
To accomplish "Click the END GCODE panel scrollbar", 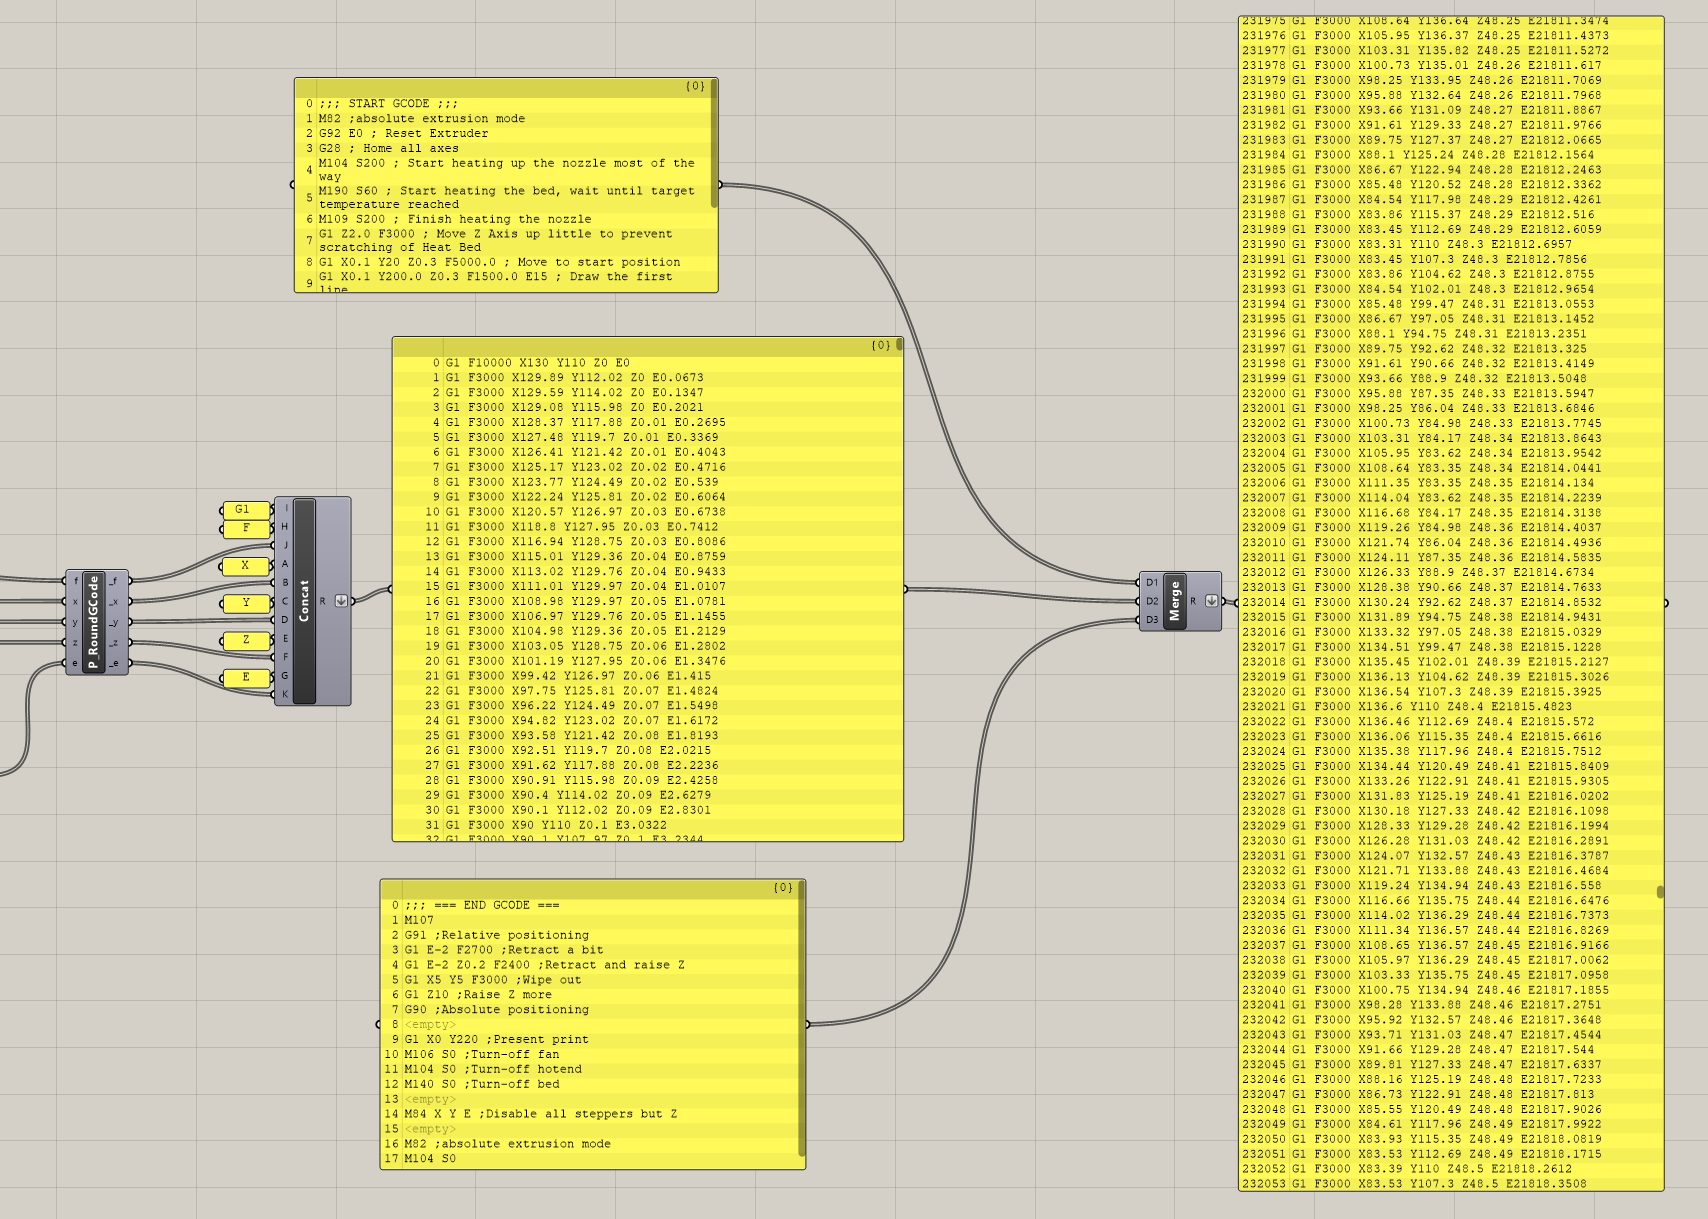I will [x=801, y=1020].
